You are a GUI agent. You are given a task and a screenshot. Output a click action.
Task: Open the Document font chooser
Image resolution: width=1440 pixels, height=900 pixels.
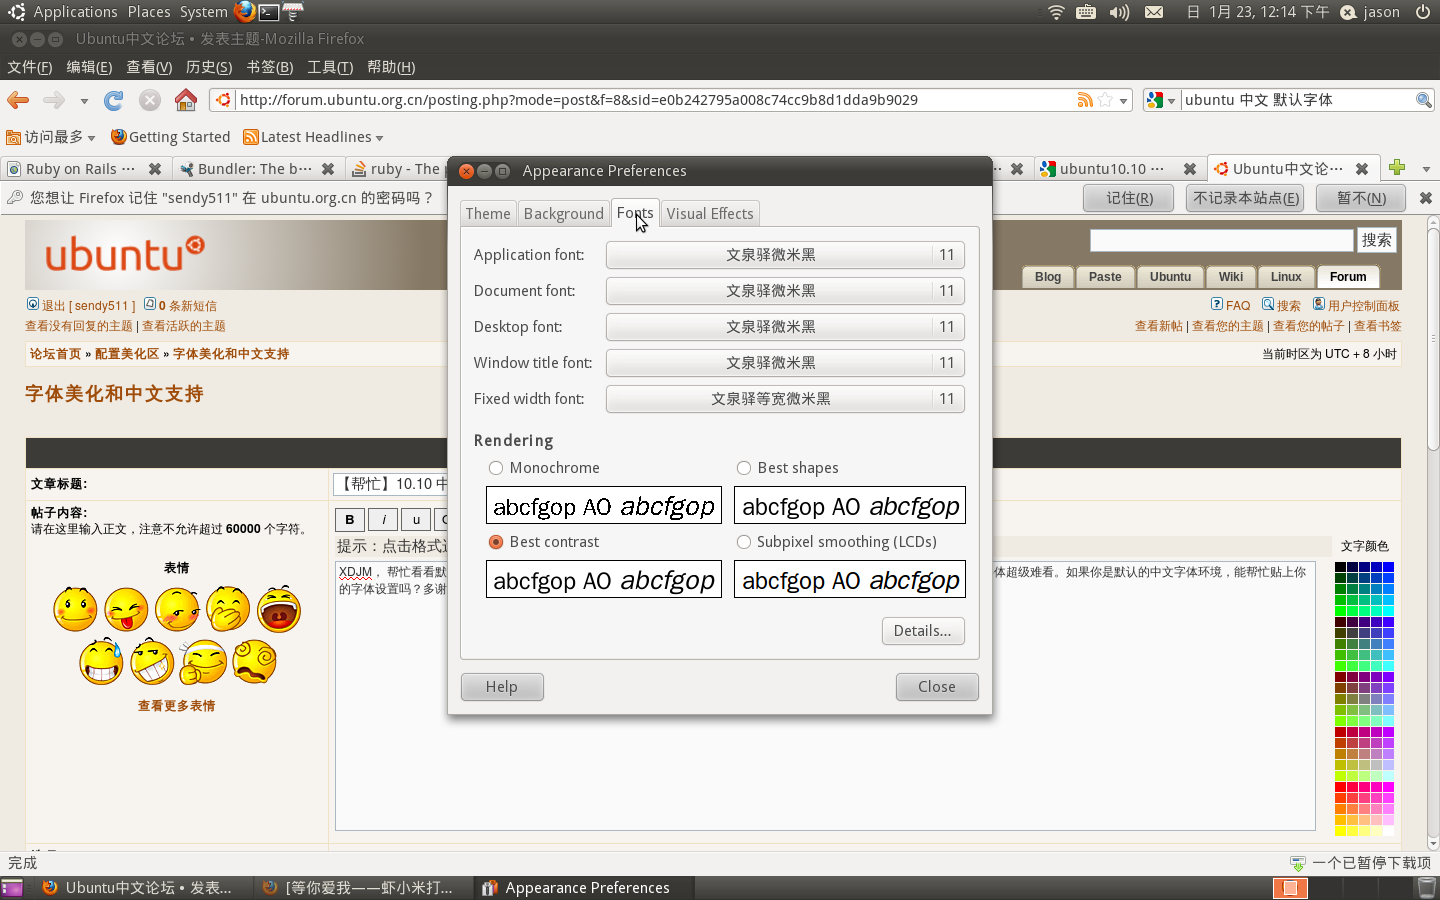click(785, 291)
